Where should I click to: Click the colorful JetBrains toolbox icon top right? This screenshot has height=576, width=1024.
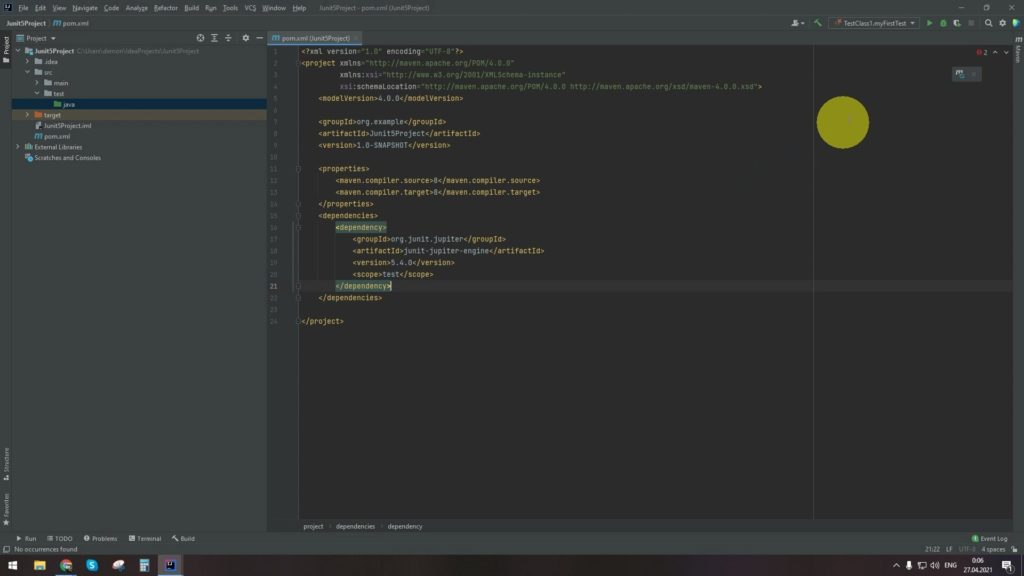[x=1016, y=23]
